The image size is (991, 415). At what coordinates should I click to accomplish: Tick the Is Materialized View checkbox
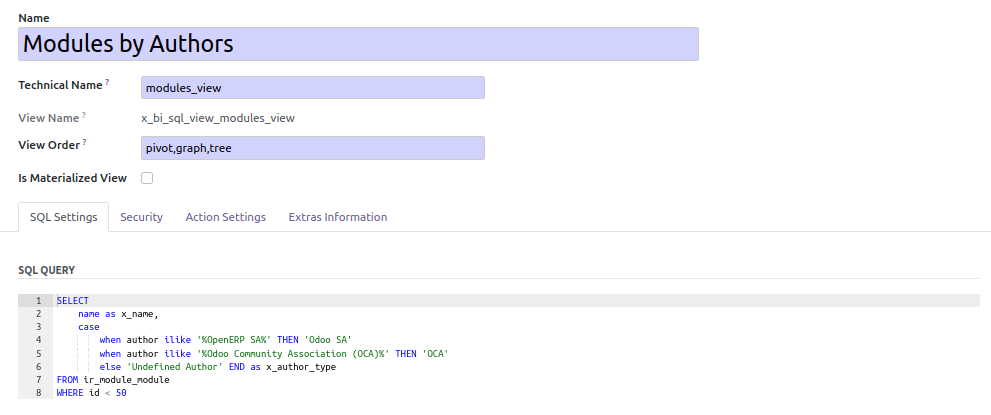[147, 178]
